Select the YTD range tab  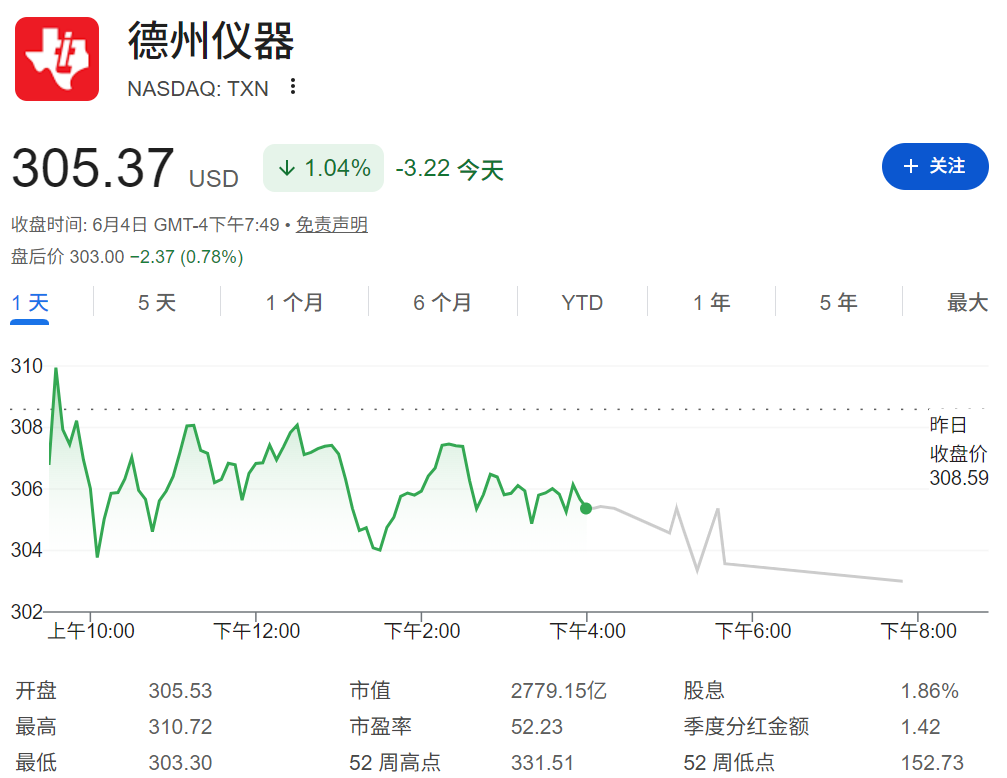(582, 302)
